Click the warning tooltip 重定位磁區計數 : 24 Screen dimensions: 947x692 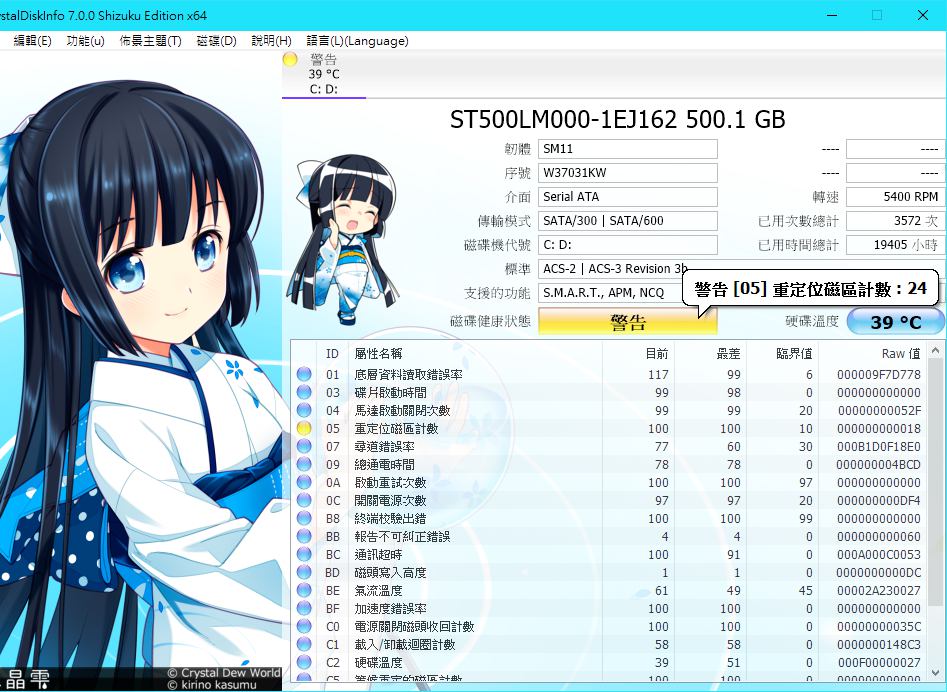pyautogui.click(x=811, y=289)
